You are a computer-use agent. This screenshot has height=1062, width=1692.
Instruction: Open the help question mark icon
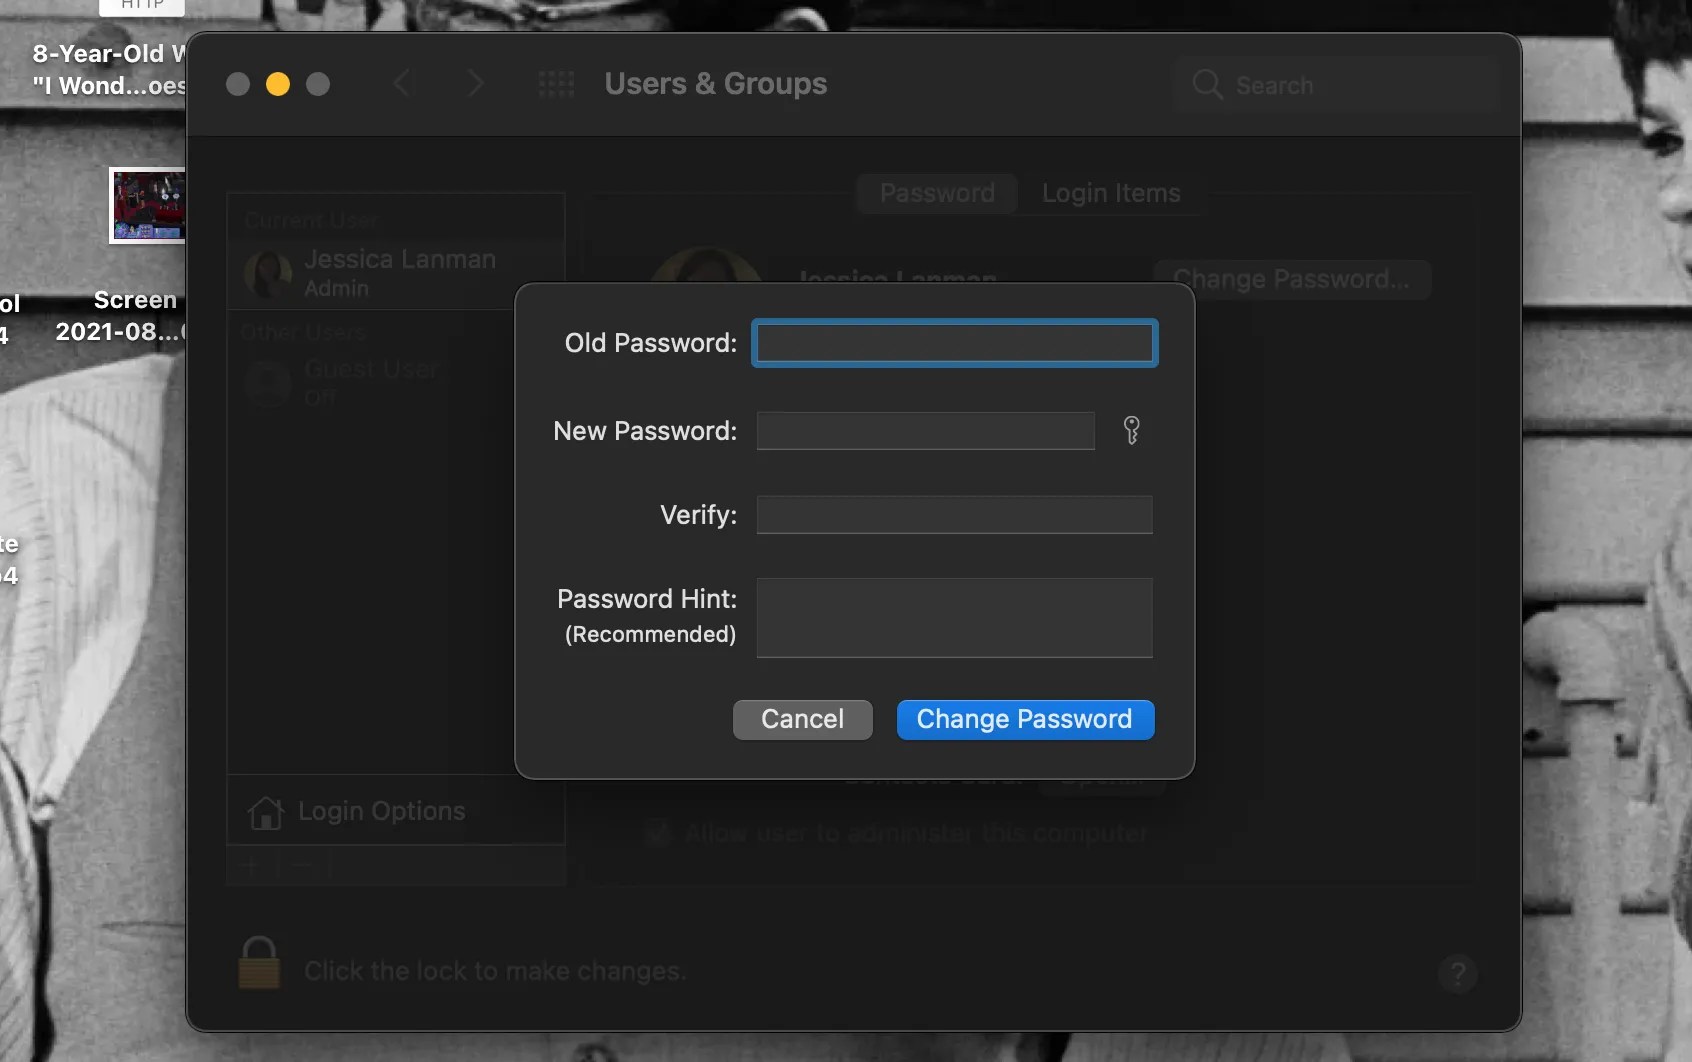tap(1458, 973)
